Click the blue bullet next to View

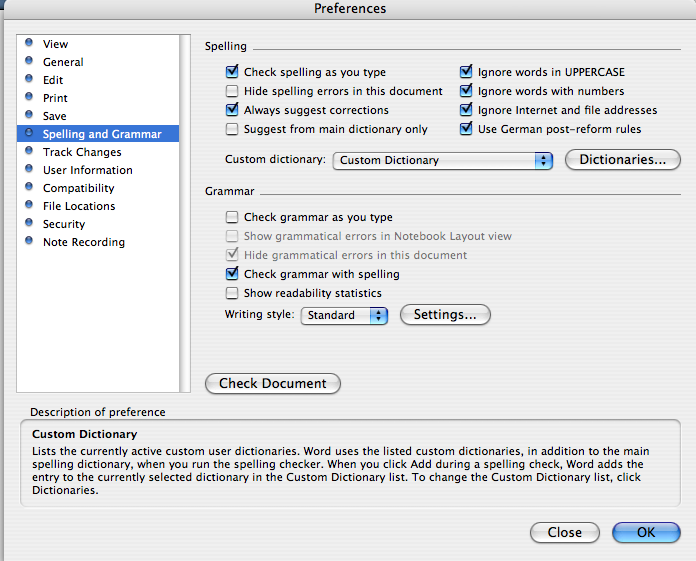(x=29, y=43)
